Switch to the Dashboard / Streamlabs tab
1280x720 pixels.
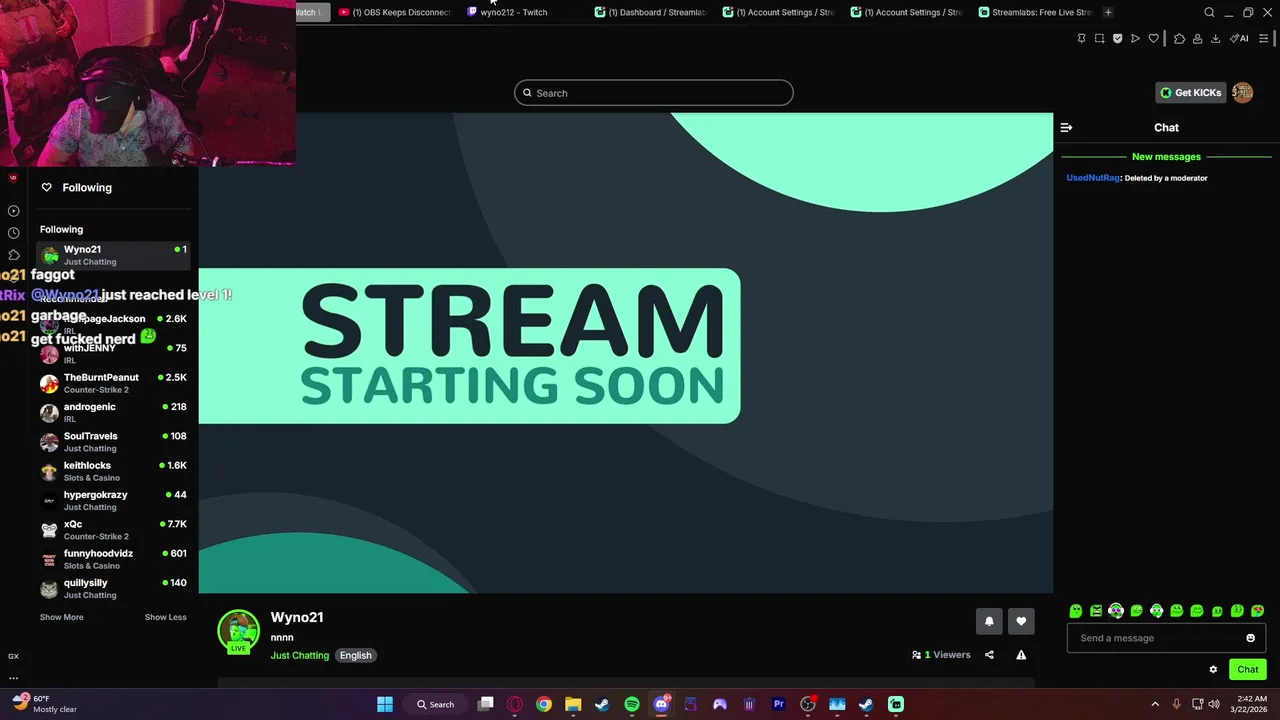(x=650, y=12)
